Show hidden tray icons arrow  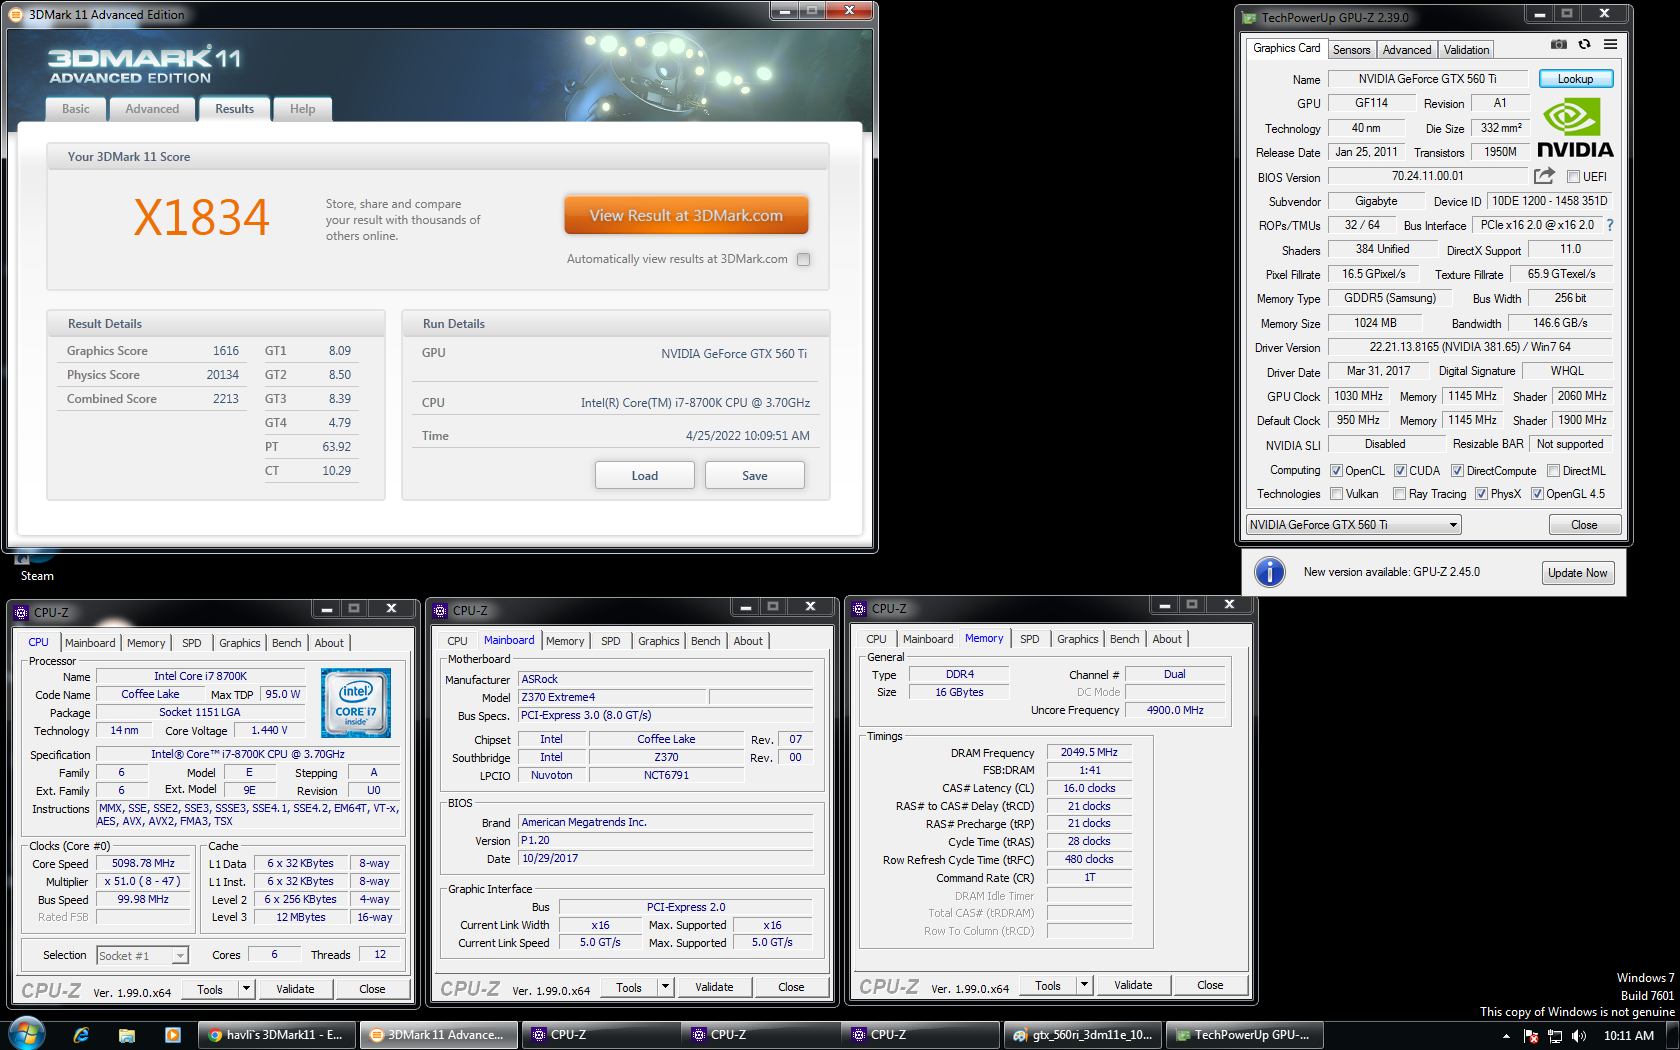pyautogui.click(x=1507, y=1036)
